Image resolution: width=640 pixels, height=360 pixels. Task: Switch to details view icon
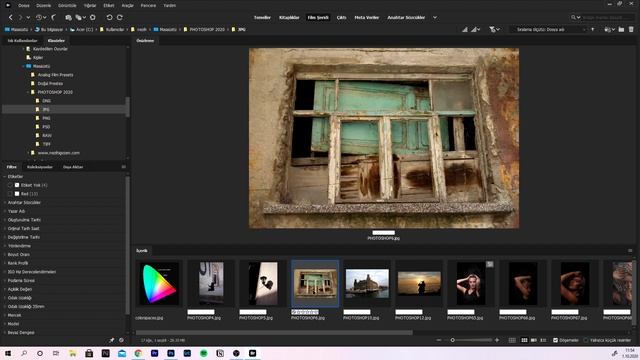533,340
